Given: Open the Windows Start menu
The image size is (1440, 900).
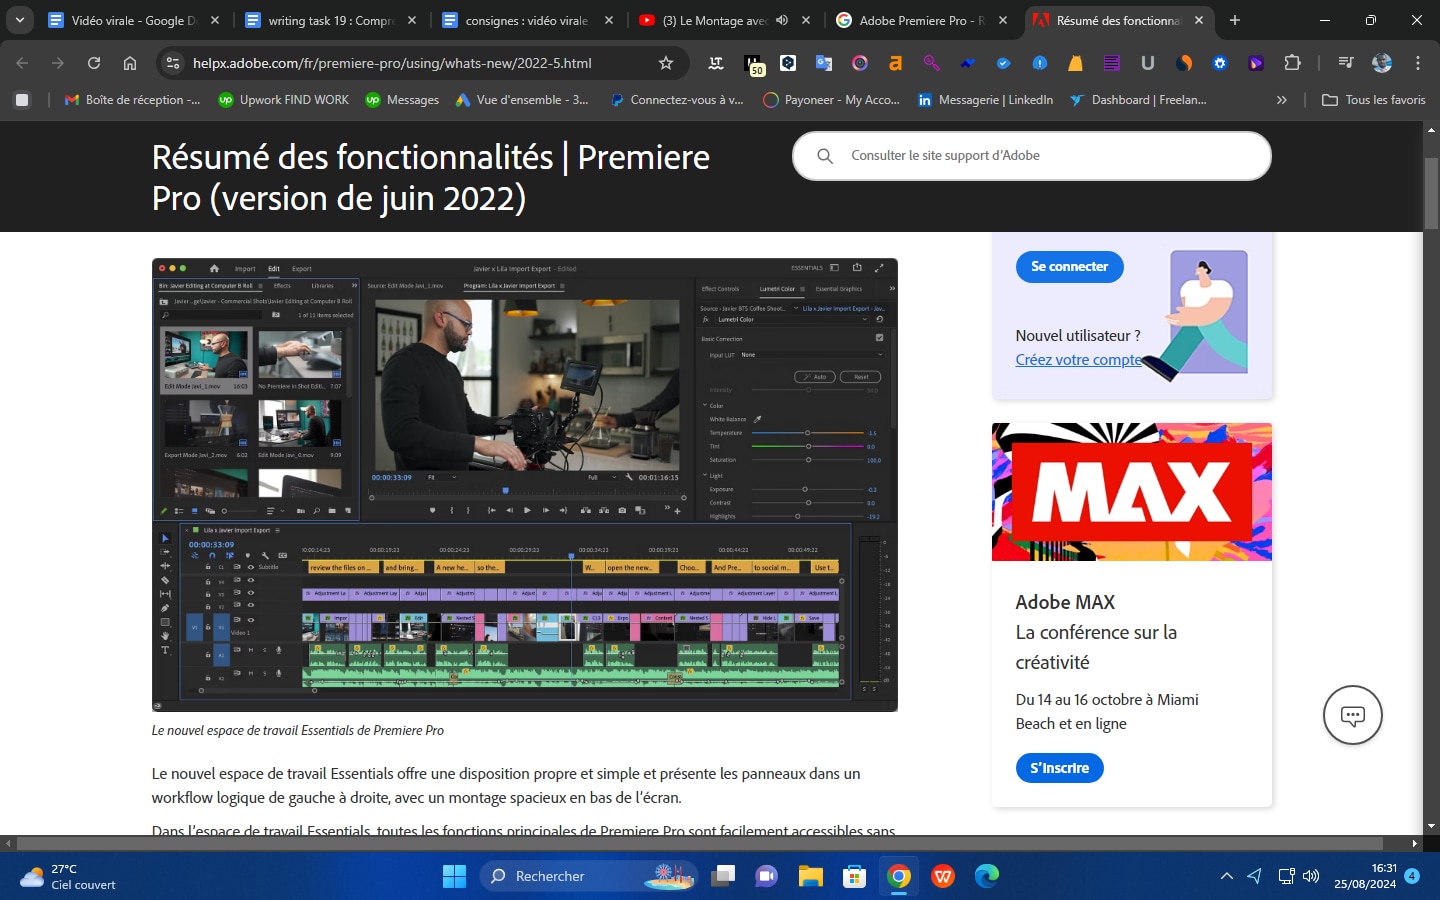Looking at the screenshot, I should (x=454, y=877).
